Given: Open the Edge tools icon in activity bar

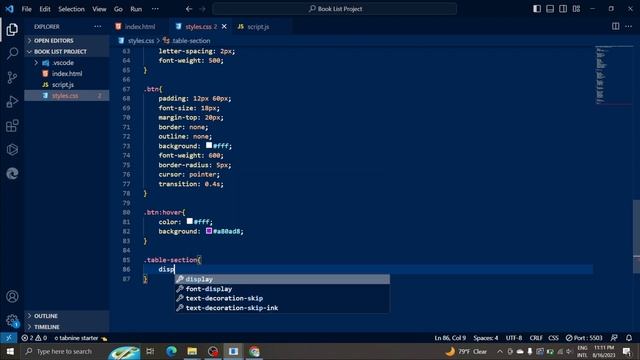Looking at the screenshot, I should pos(12,173).
